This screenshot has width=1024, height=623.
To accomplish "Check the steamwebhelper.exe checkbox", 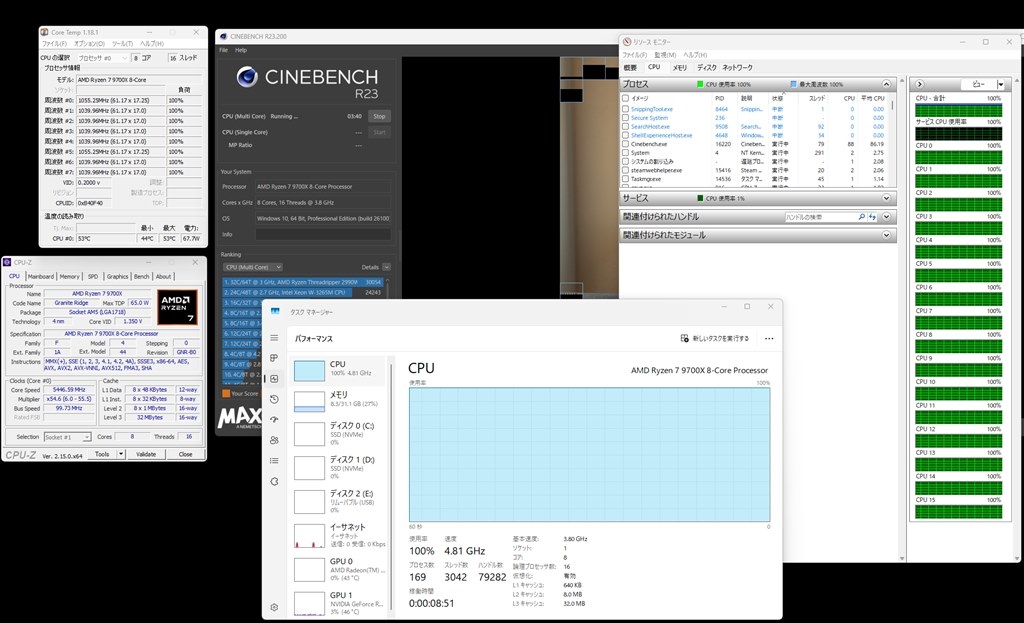I will pos(626,170).
